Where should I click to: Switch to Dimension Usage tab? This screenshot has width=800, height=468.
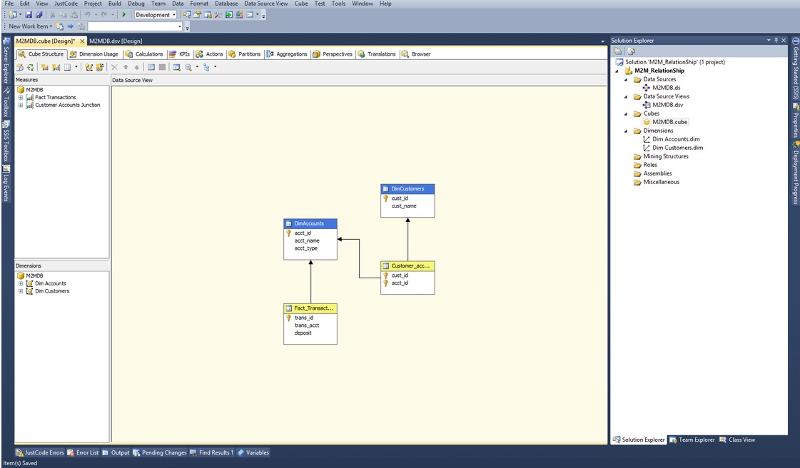[94, 54]
